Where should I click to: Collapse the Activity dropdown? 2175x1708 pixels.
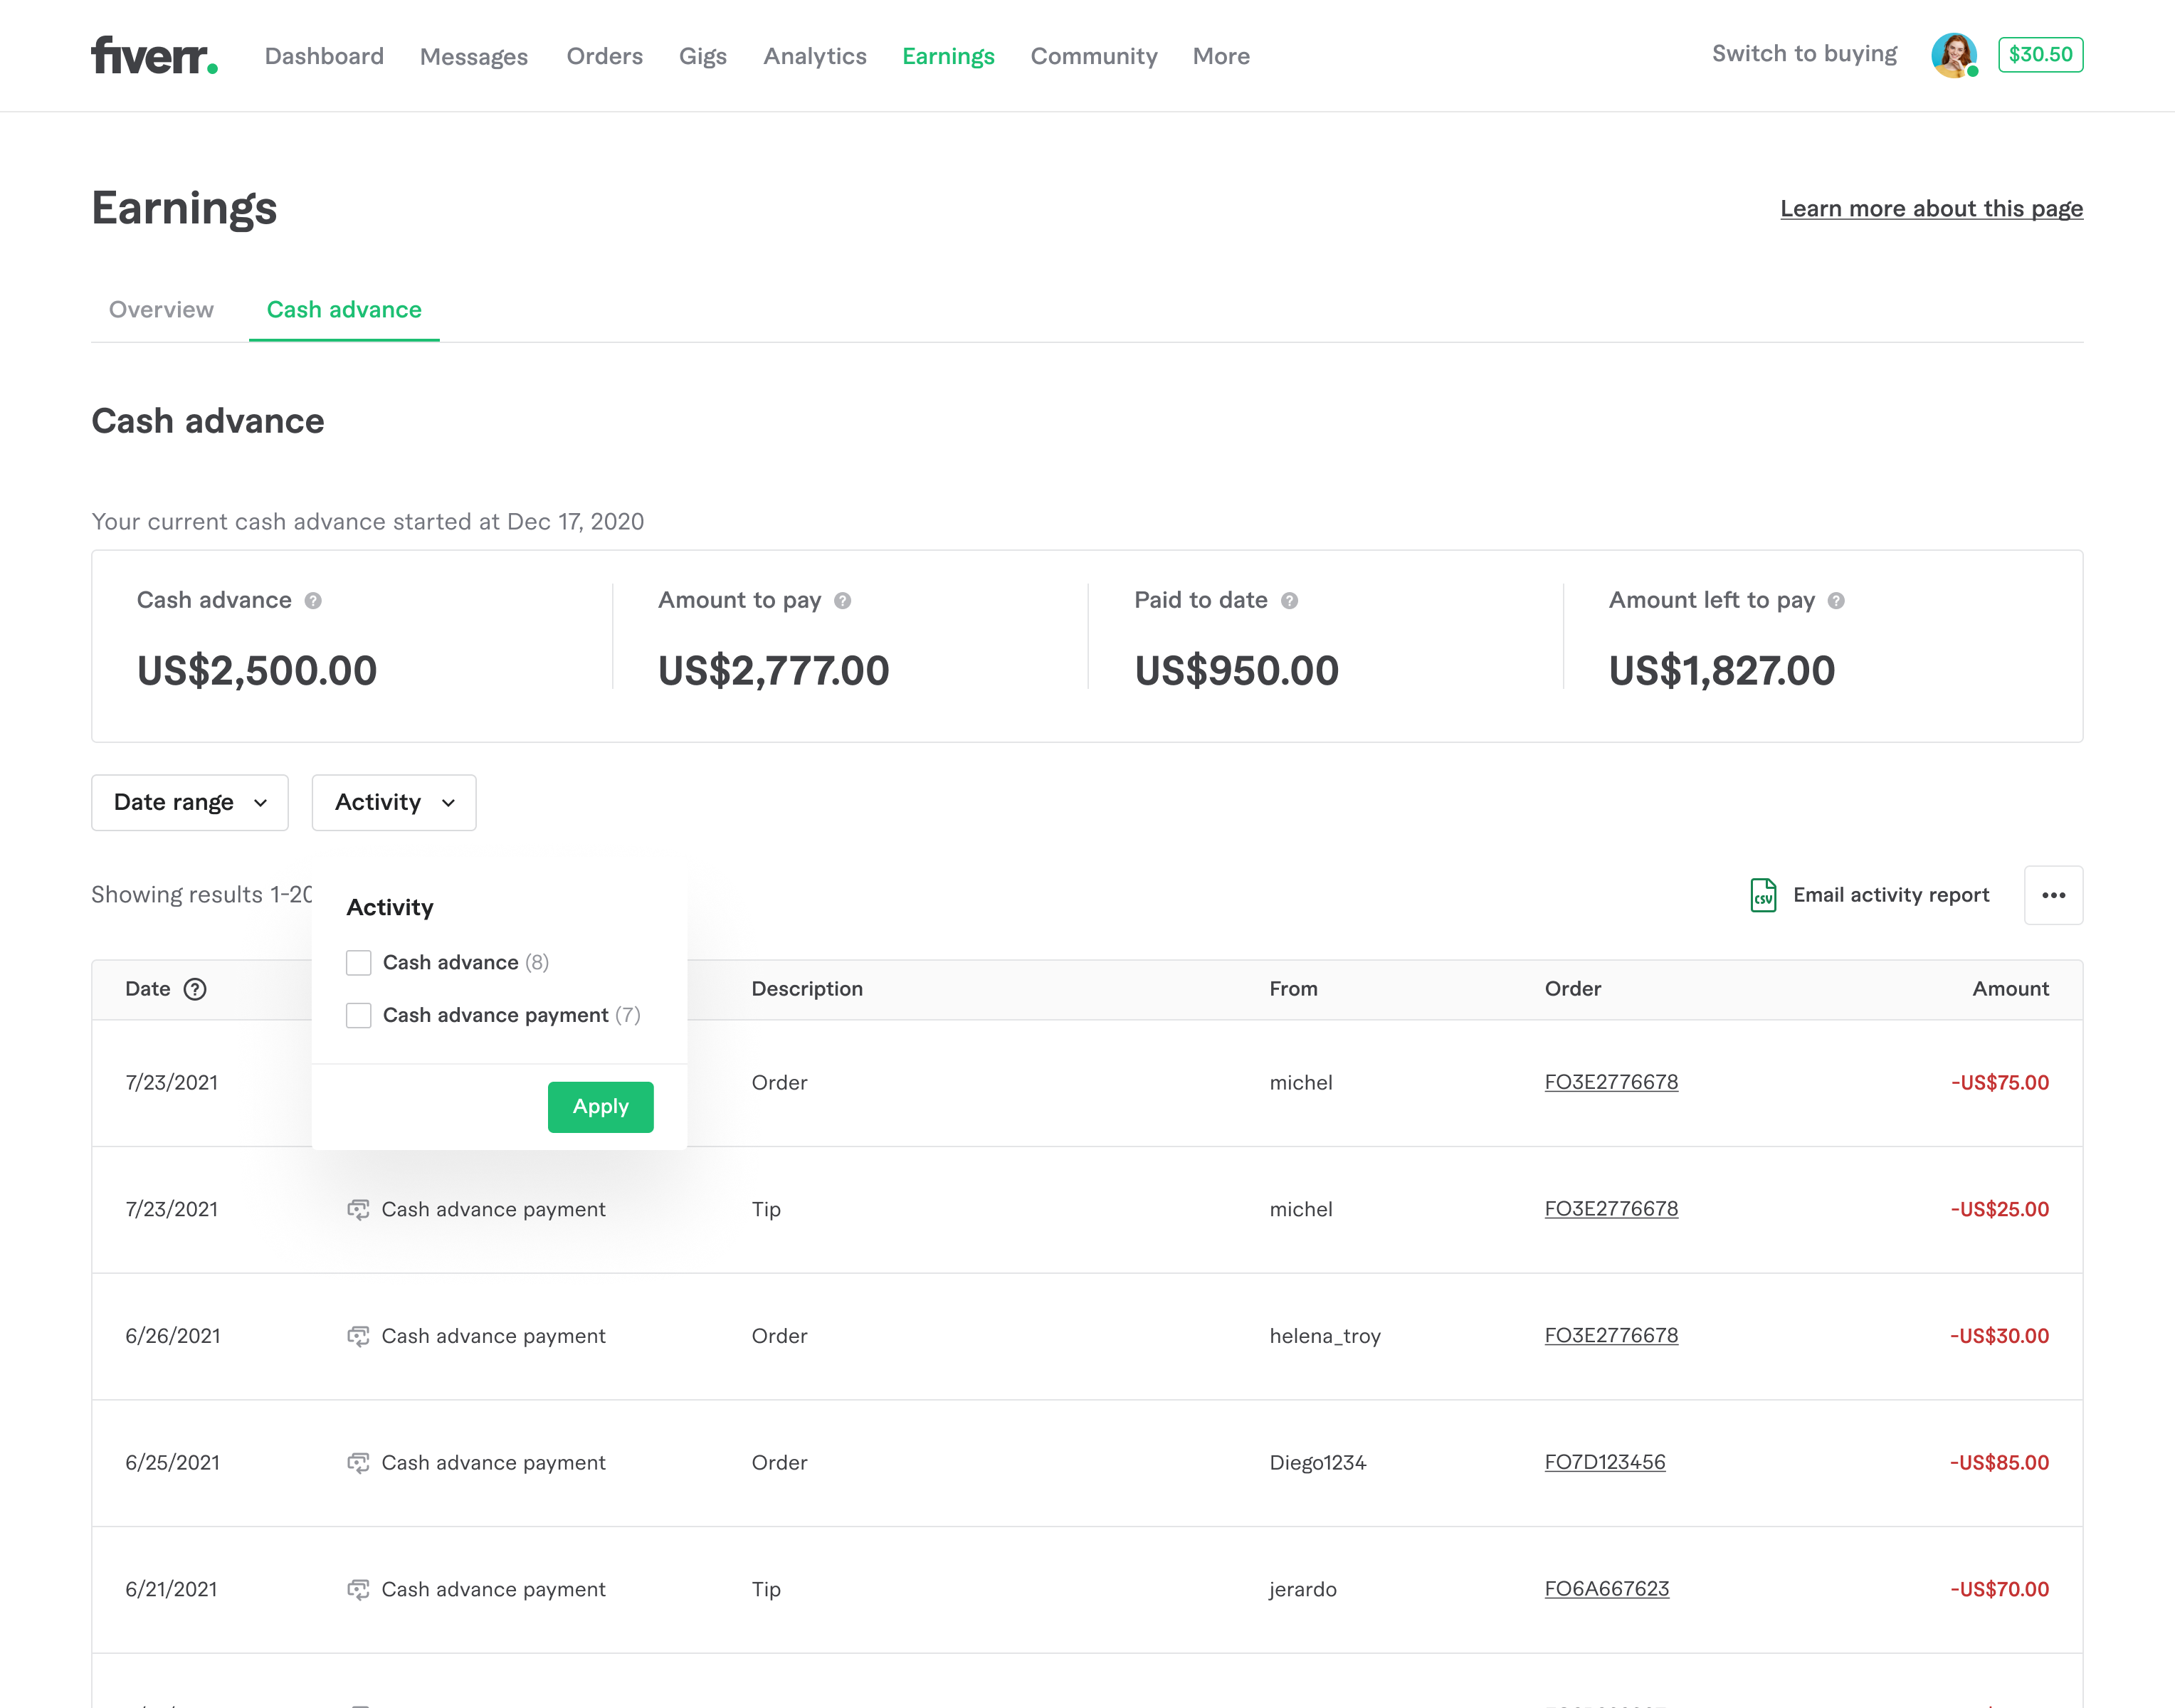point(394,802)
